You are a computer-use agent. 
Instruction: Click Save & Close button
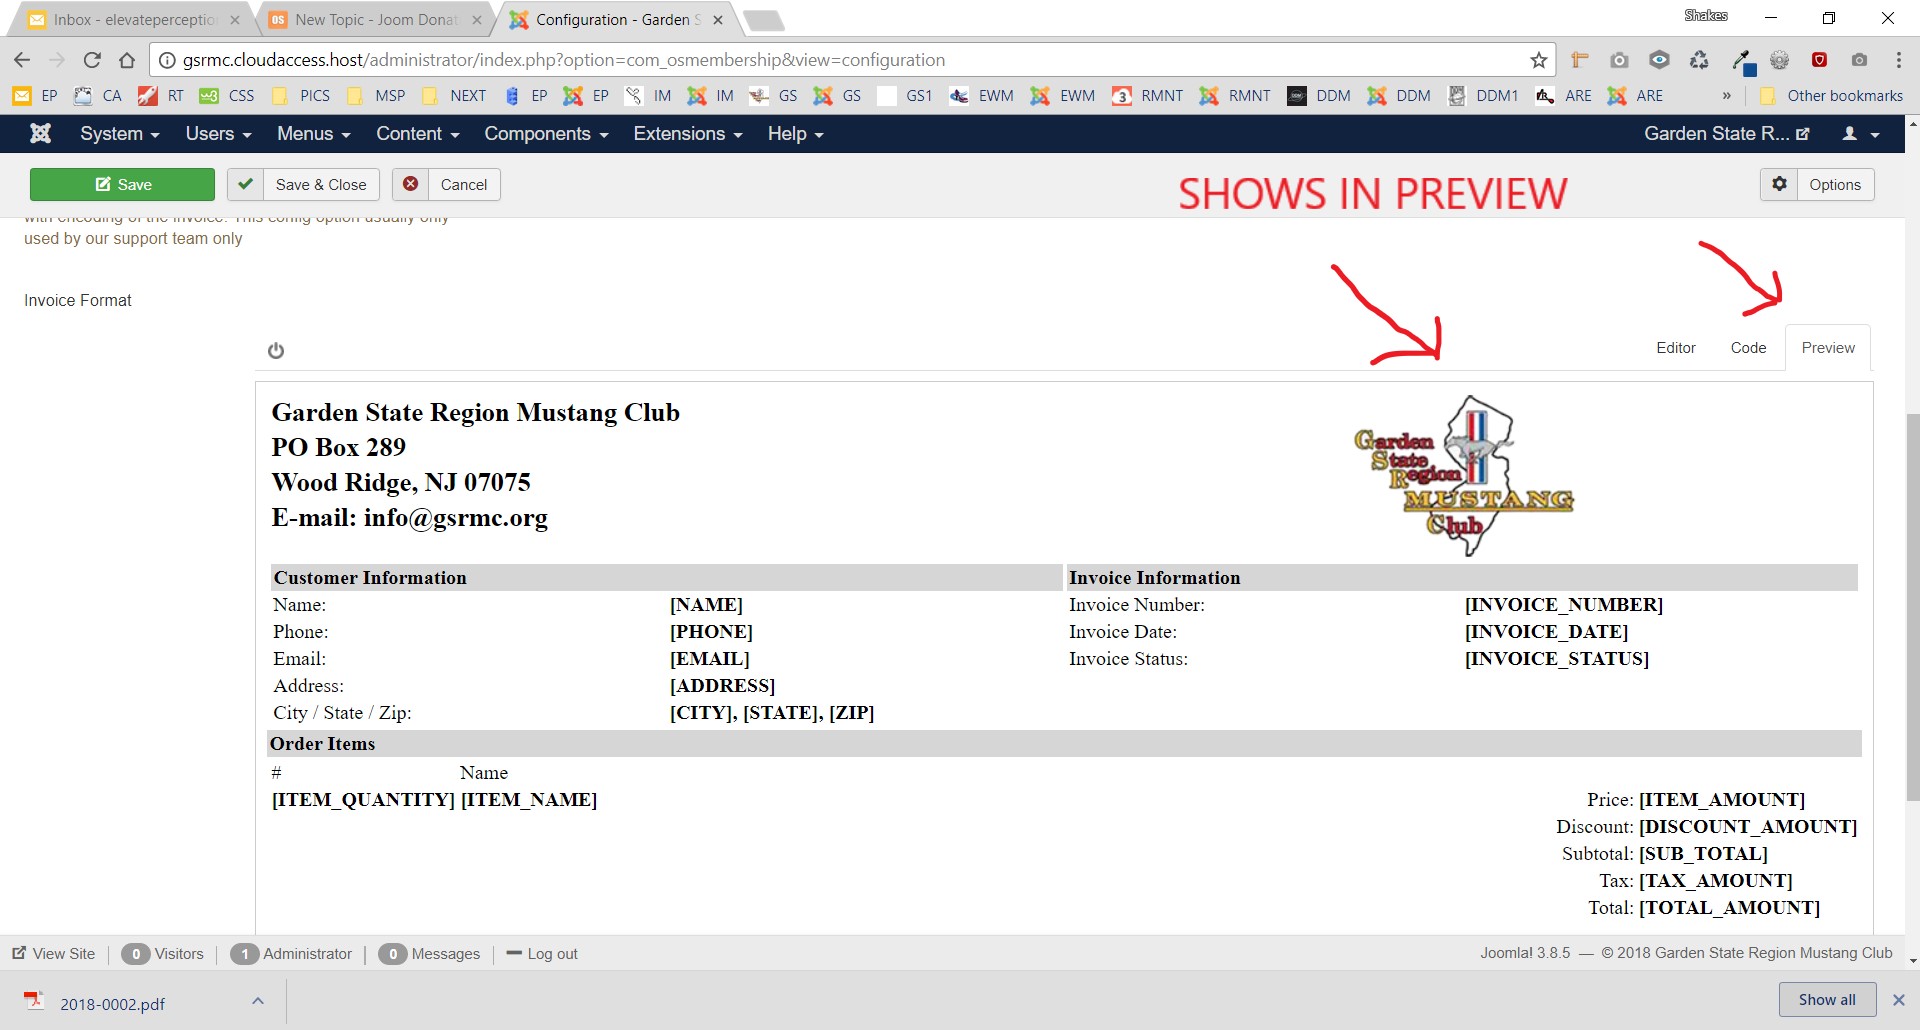(x=304, y=184)
